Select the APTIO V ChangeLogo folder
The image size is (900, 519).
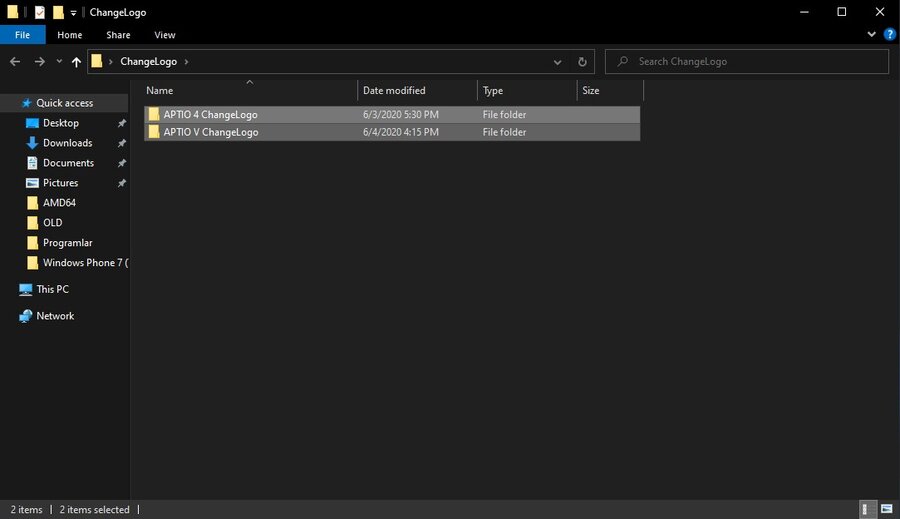(391, 132)
